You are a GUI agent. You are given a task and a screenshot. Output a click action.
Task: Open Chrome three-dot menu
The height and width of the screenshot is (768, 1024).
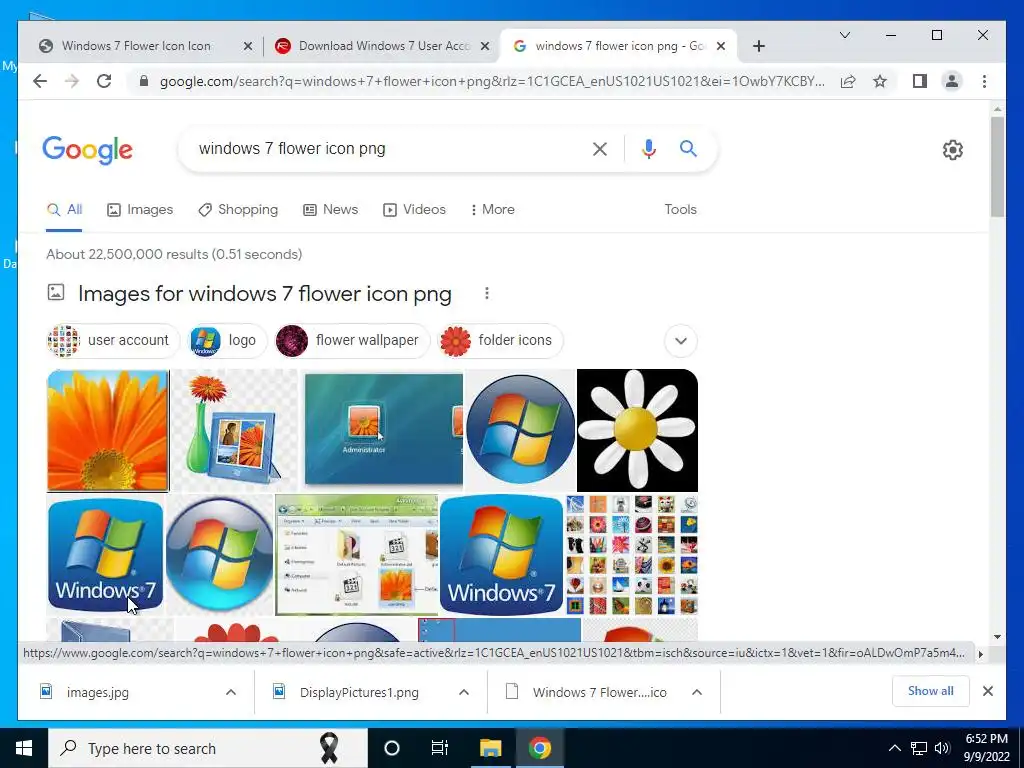coord(984,81)
